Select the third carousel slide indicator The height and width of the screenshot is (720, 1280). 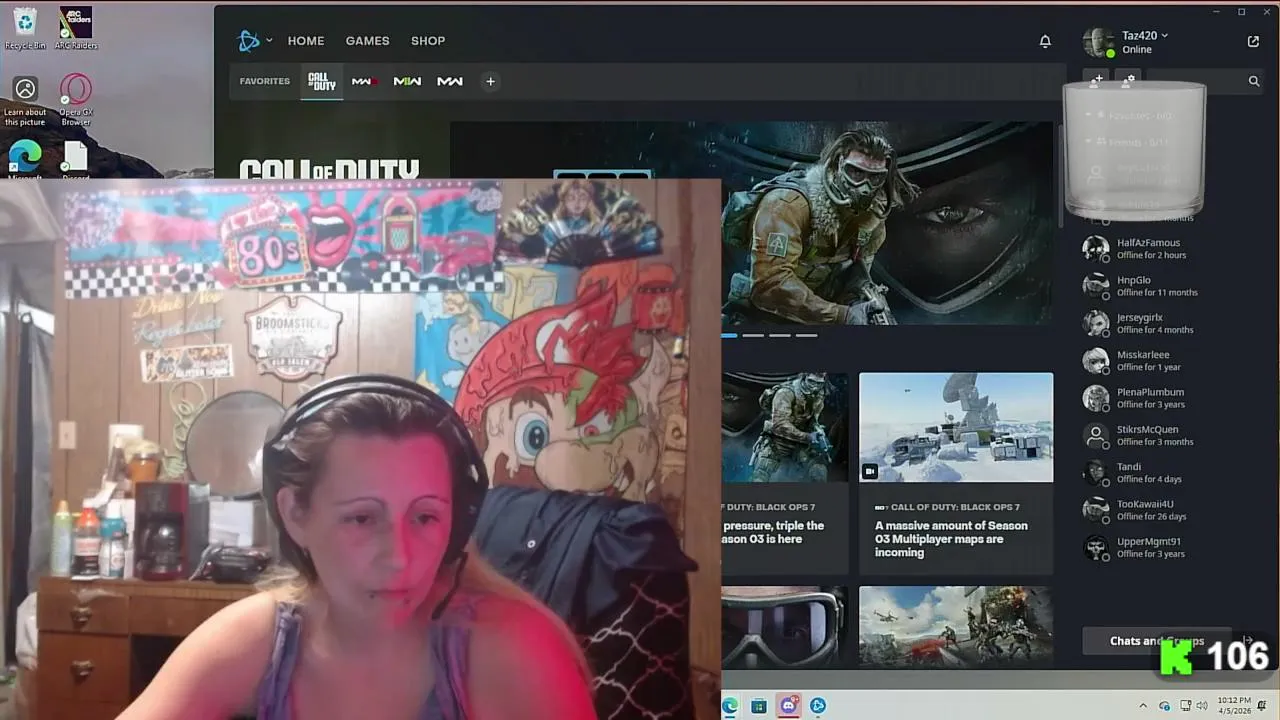click(780, 335)
